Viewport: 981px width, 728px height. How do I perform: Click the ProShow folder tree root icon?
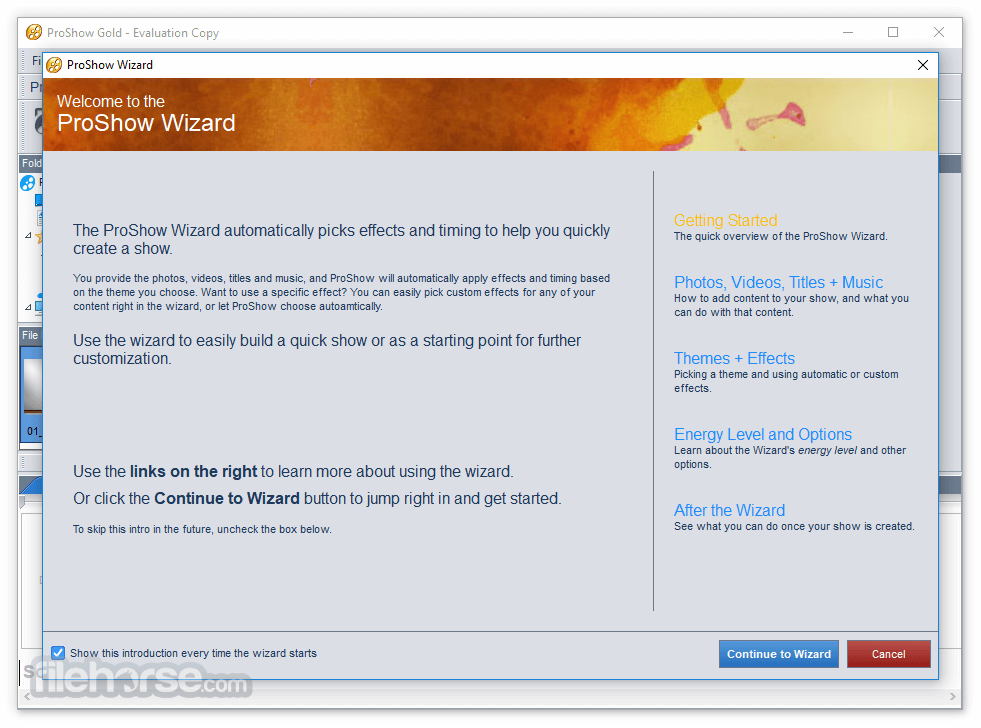point(28,183)
